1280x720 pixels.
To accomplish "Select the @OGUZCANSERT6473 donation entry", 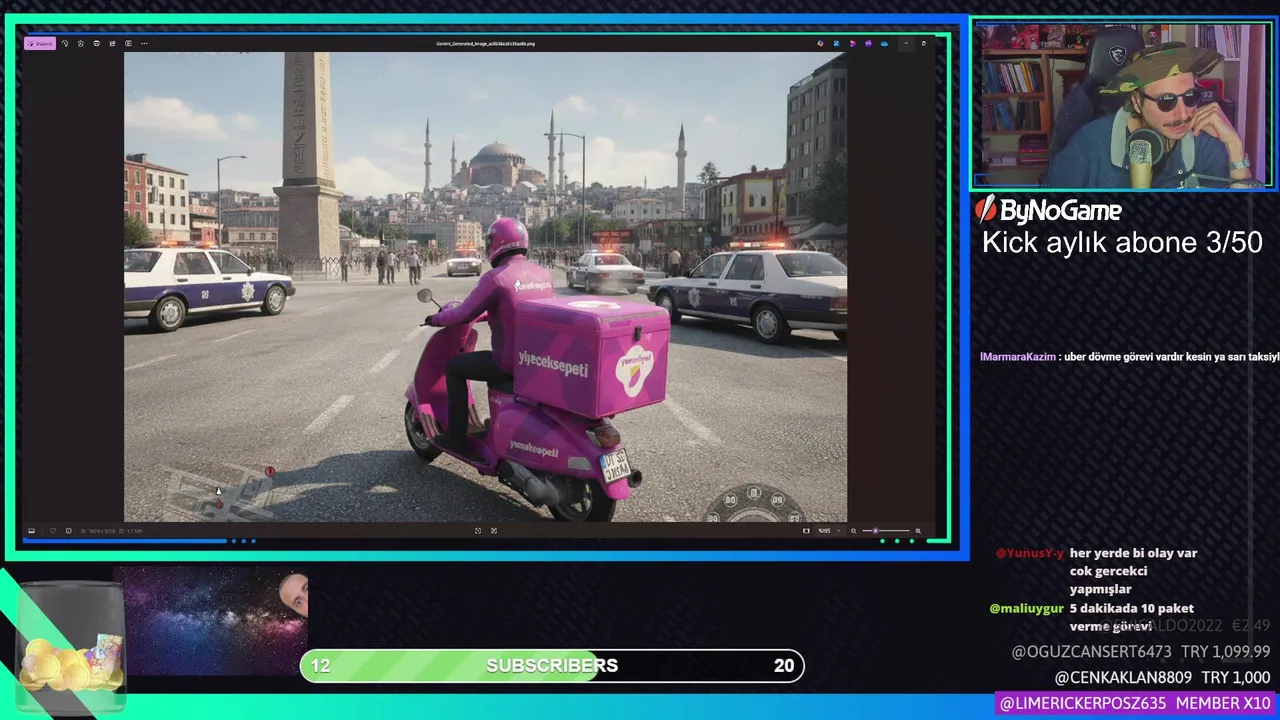I will (x=1141, y=651).
